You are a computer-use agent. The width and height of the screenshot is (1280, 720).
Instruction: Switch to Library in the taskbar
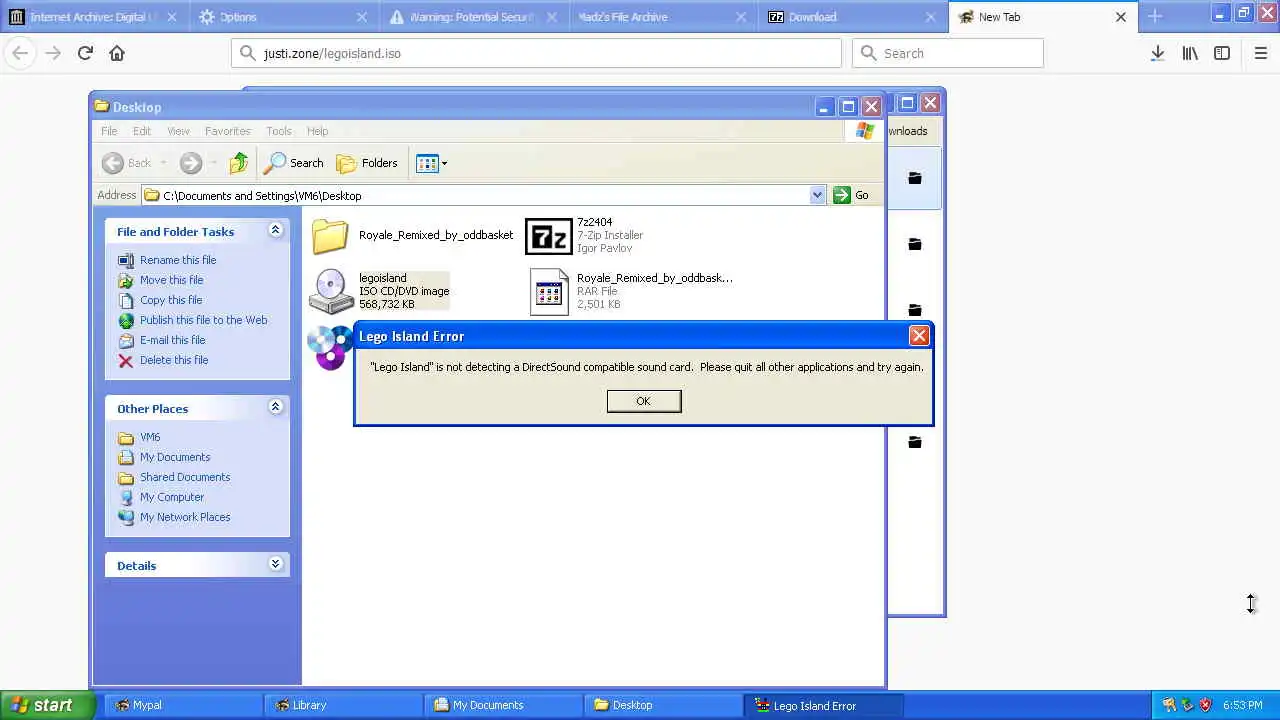pos(343,705)
